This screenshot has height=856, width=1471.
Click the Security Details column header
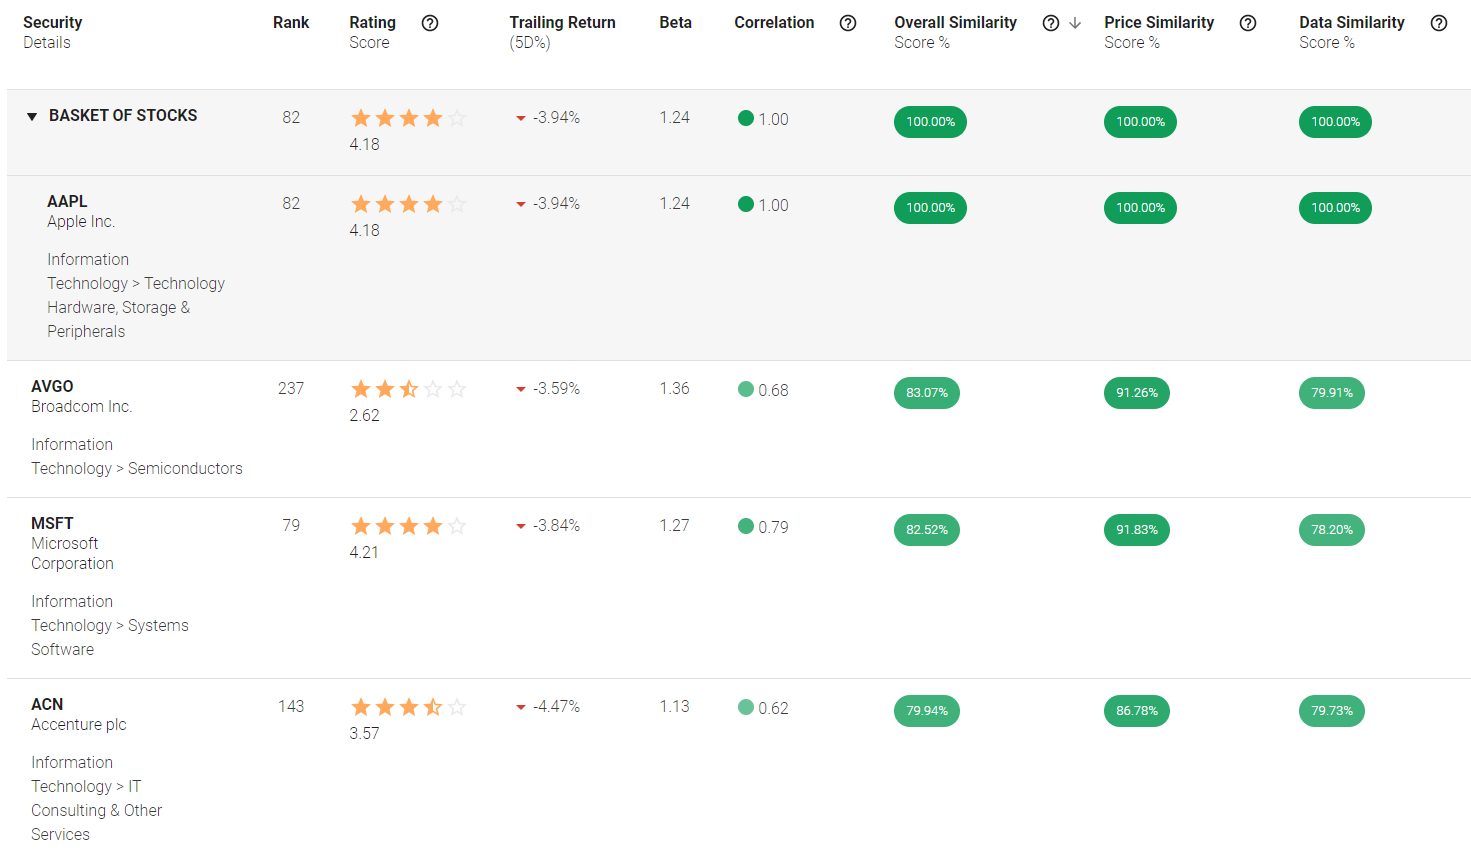click(52, 23)
